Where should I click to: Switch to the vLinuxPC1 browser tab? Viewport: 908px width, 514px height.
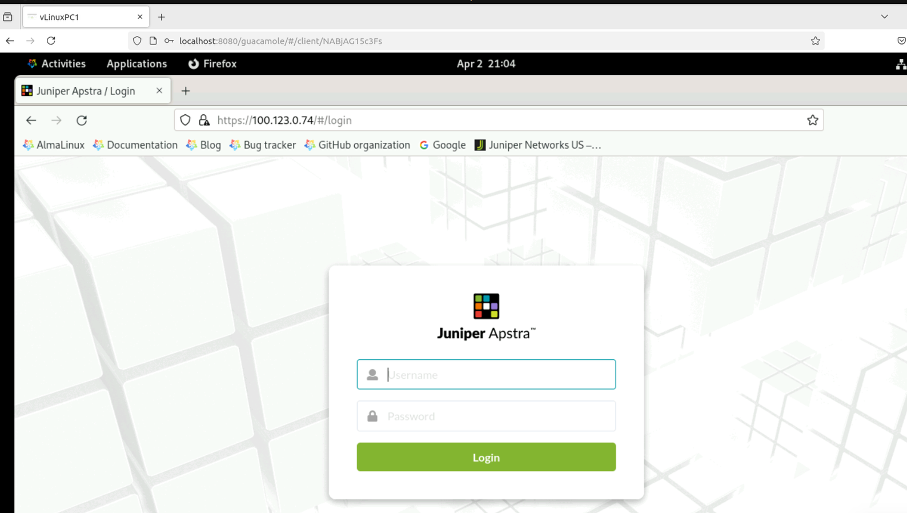(x=80, y=17)
